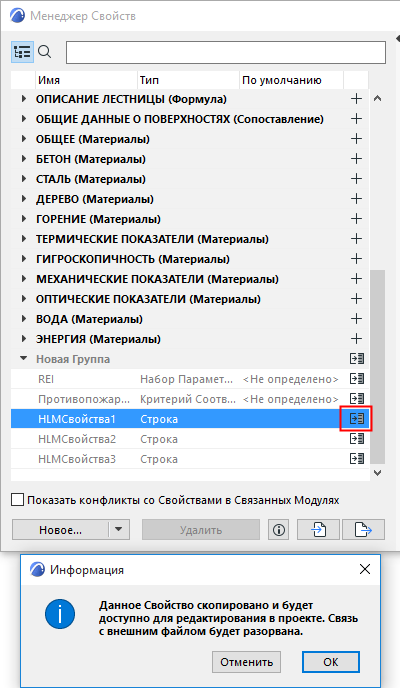This screenshot has height=688, width=400.
Task: Click the По умолчанию column header
Action: 291,80
